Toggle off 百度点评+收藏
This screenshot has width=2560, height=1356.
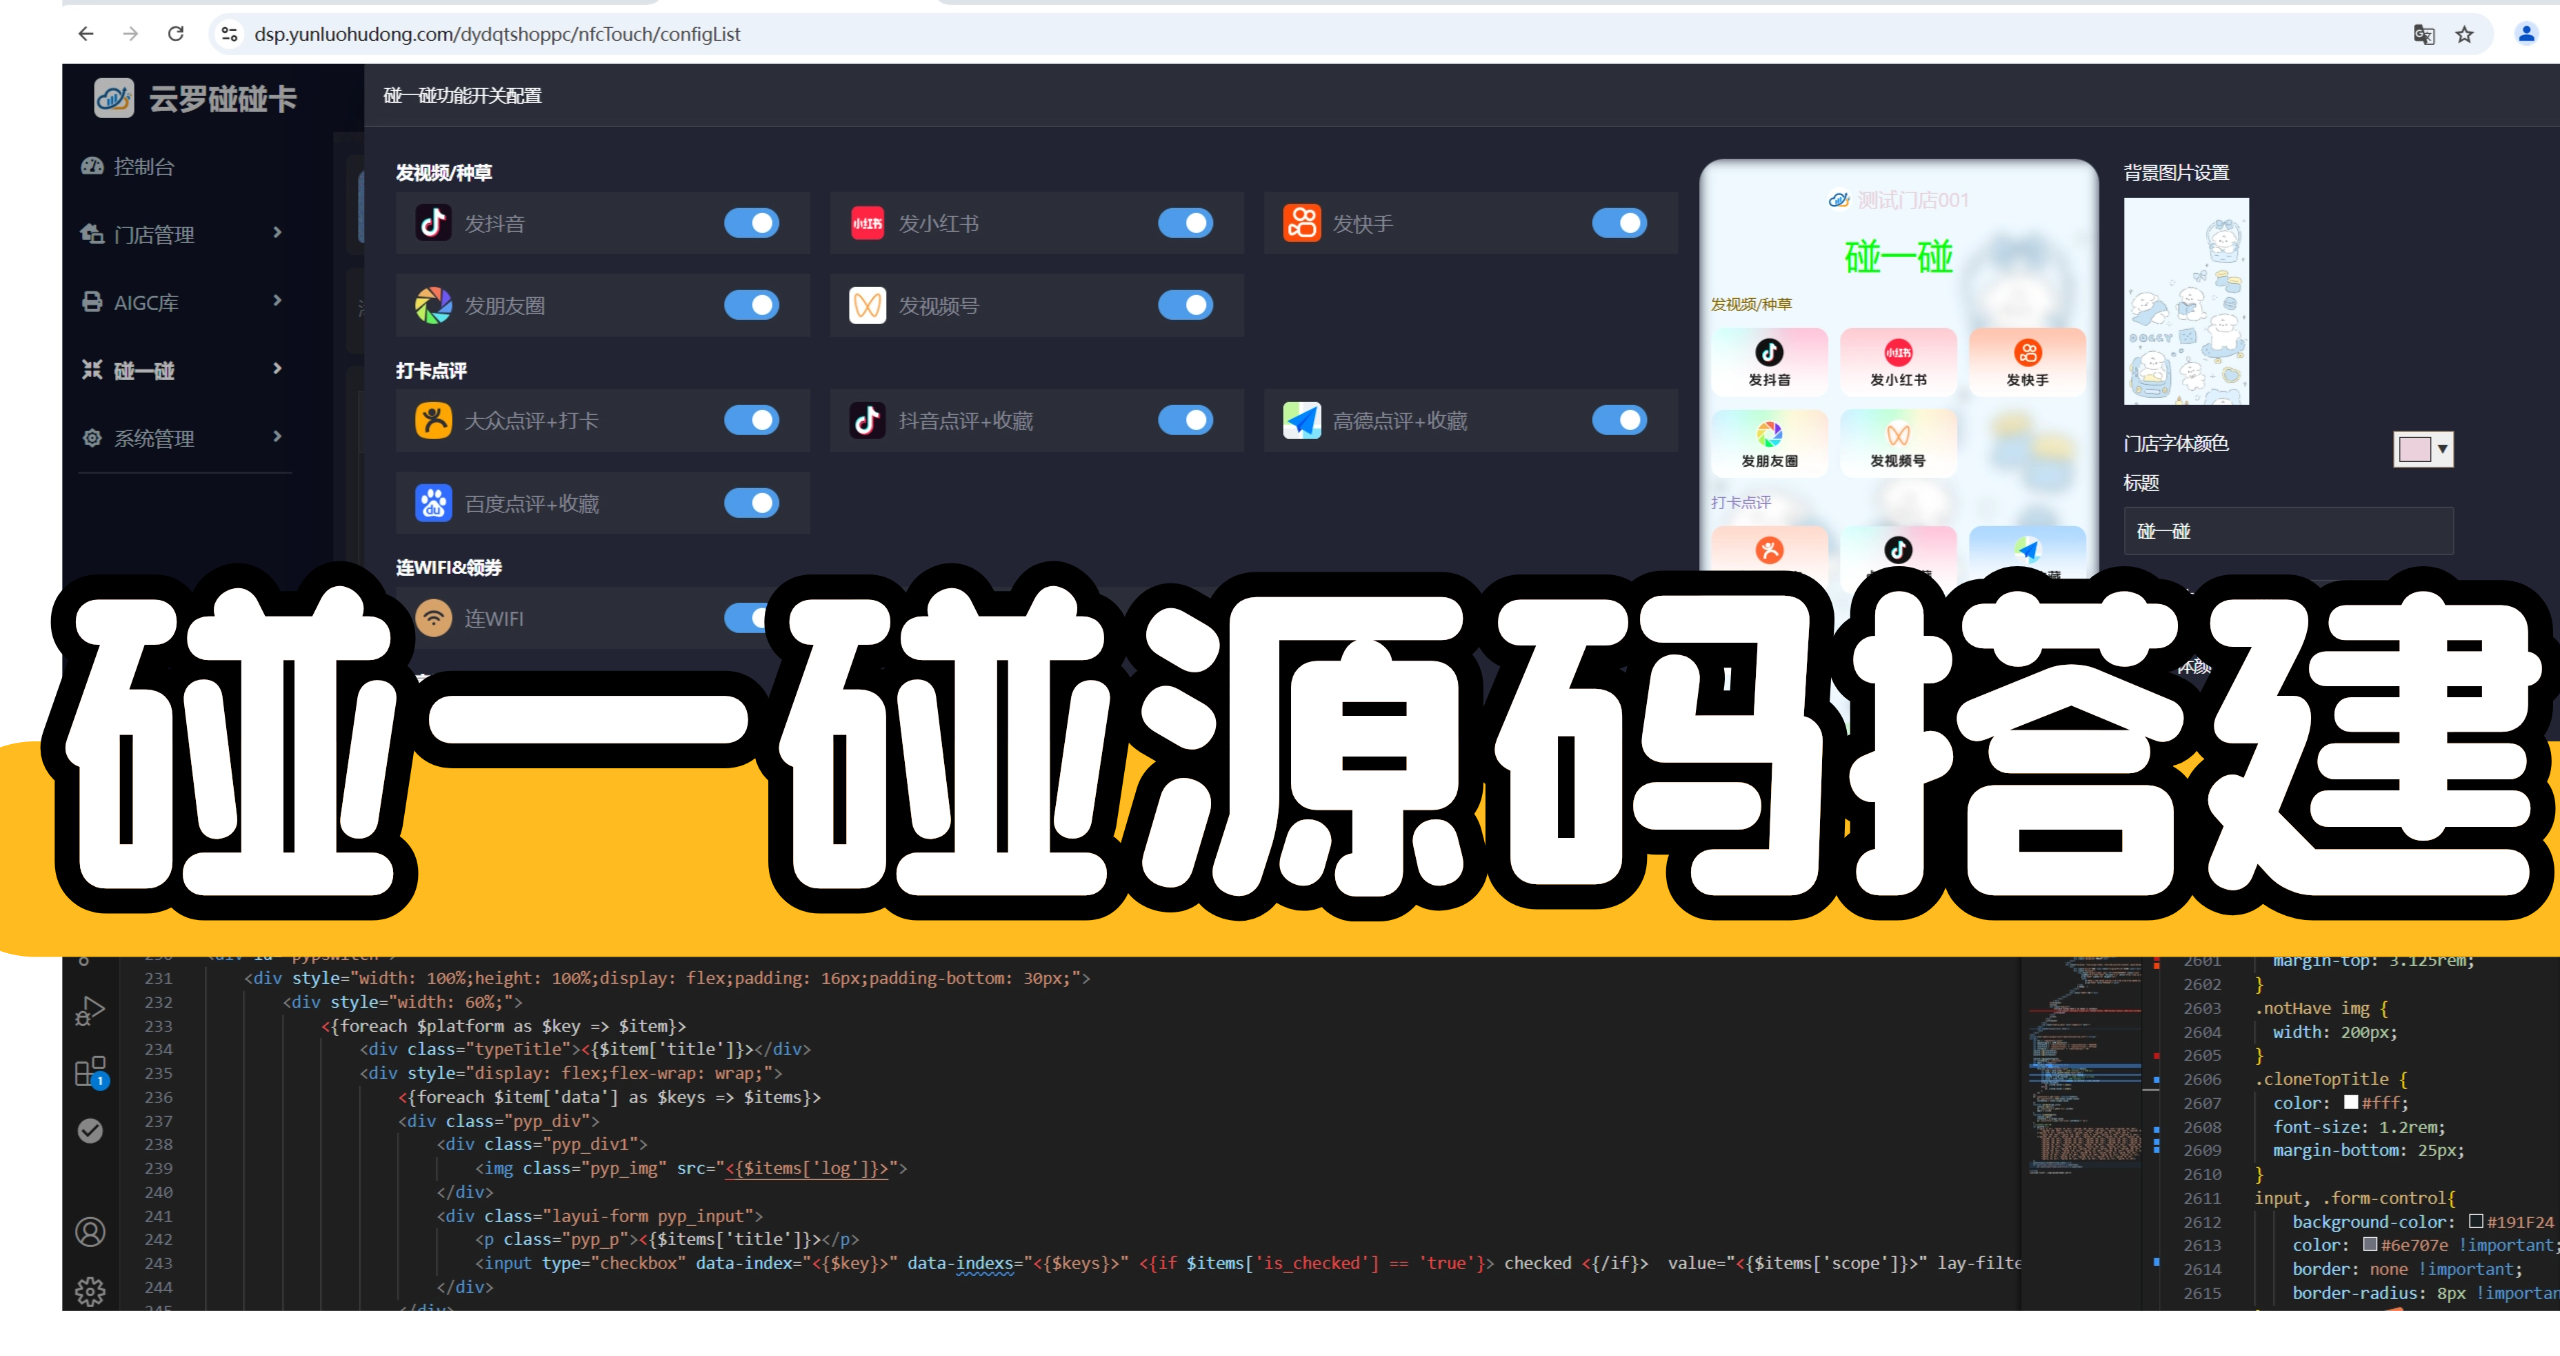[752, 503]
